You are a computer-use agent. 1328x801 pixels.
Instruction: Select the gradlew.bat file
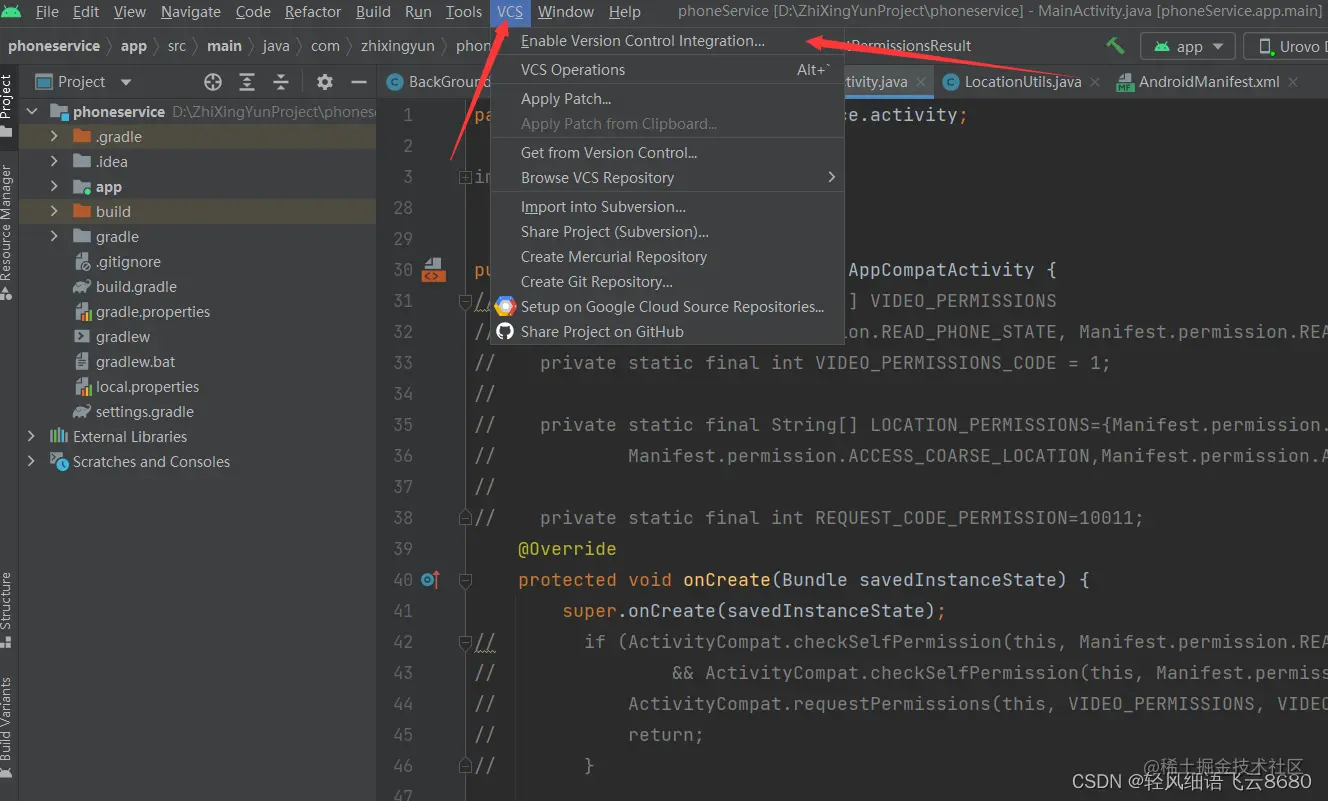pos(135,362)
